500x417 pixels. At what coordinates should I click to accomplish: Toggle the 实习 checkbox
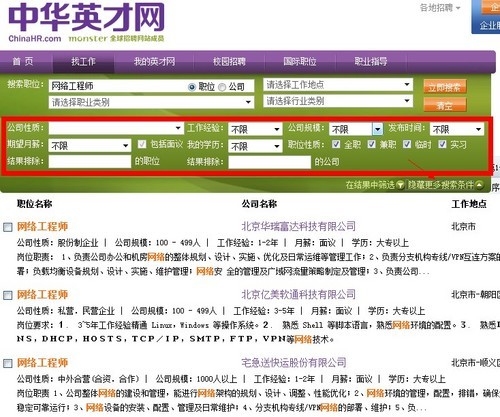click(442, 144)
